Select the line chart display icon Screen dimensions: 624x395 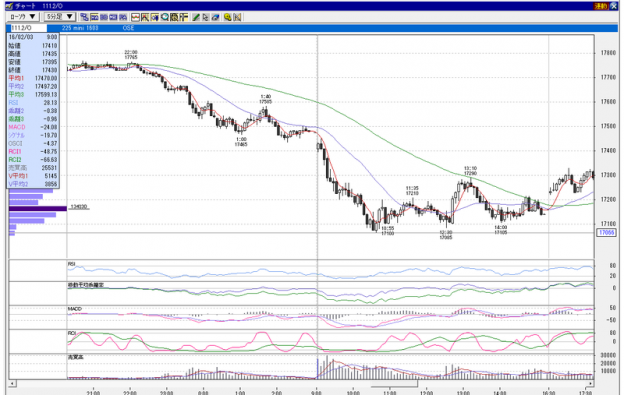click(135, 17)
